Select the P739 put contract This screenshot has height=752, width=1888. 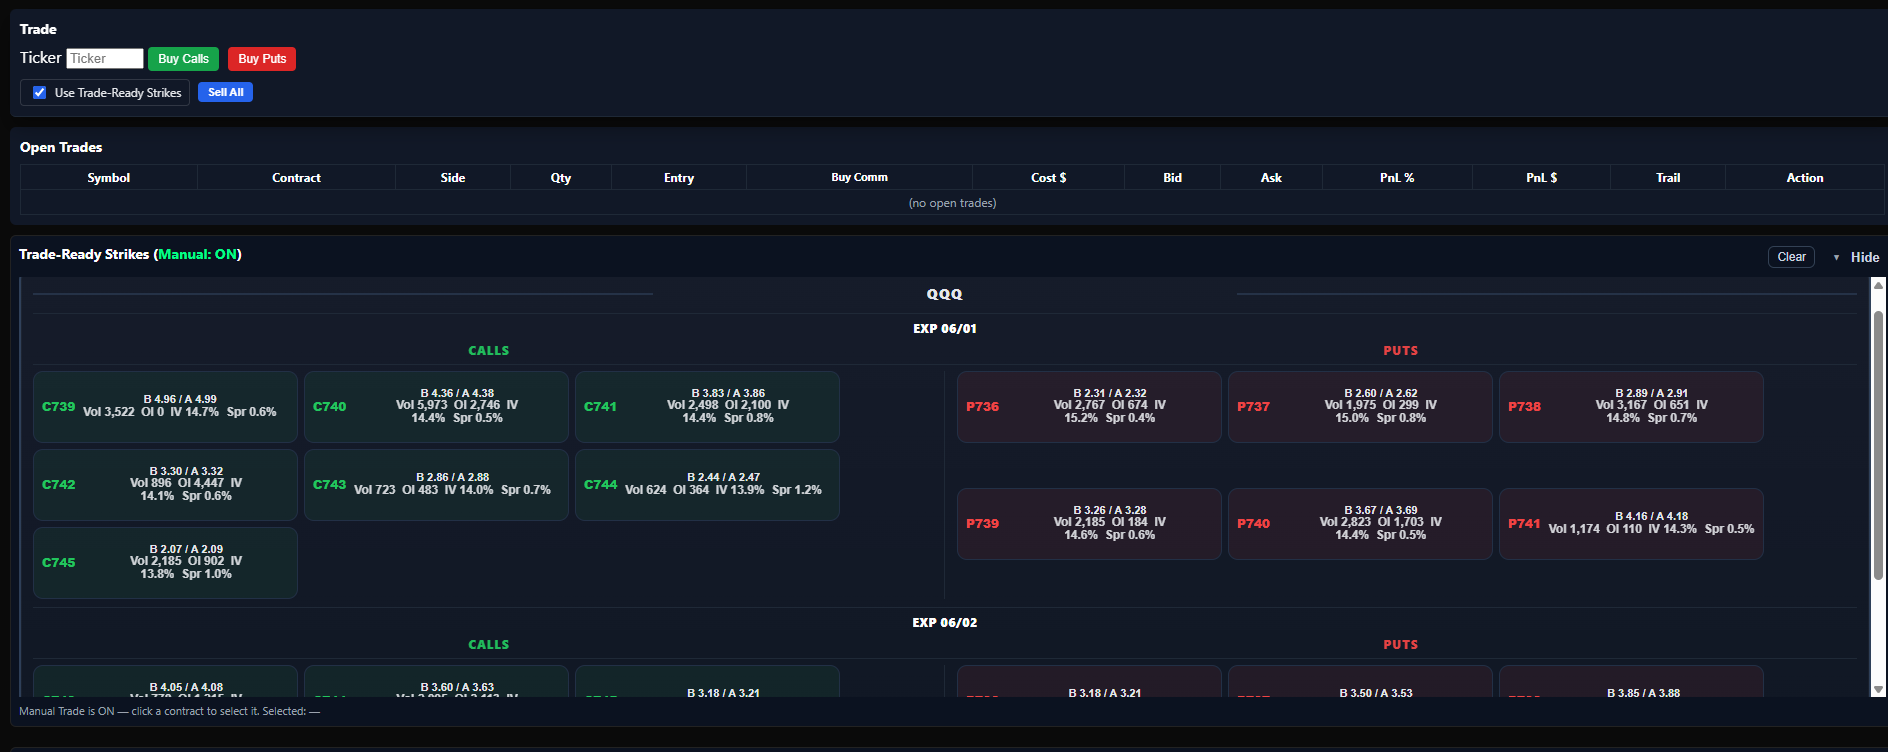1089,524
